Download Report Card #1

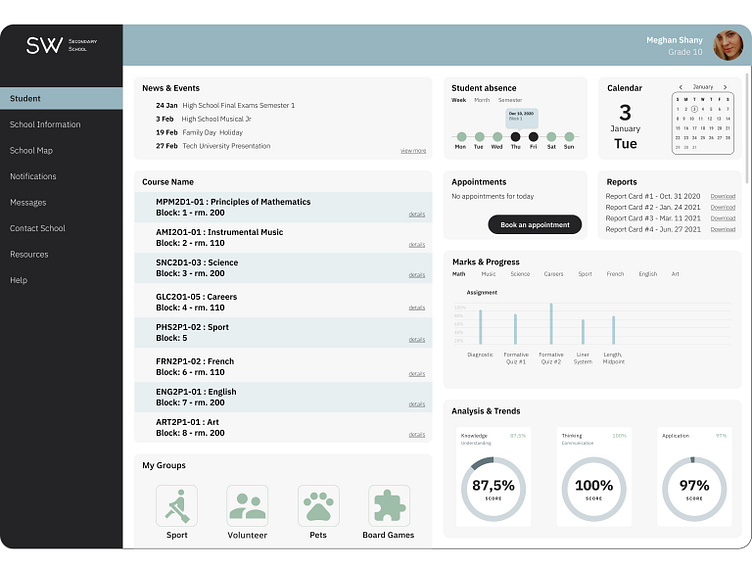pos(722,196)
